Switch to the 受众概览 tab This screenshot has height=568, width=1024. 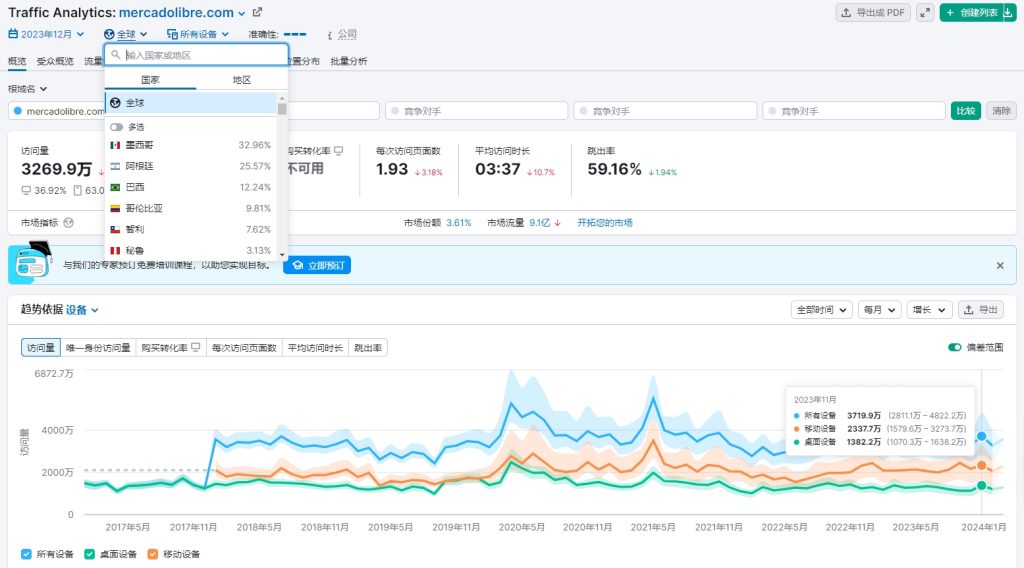click(x=55, y=61)
